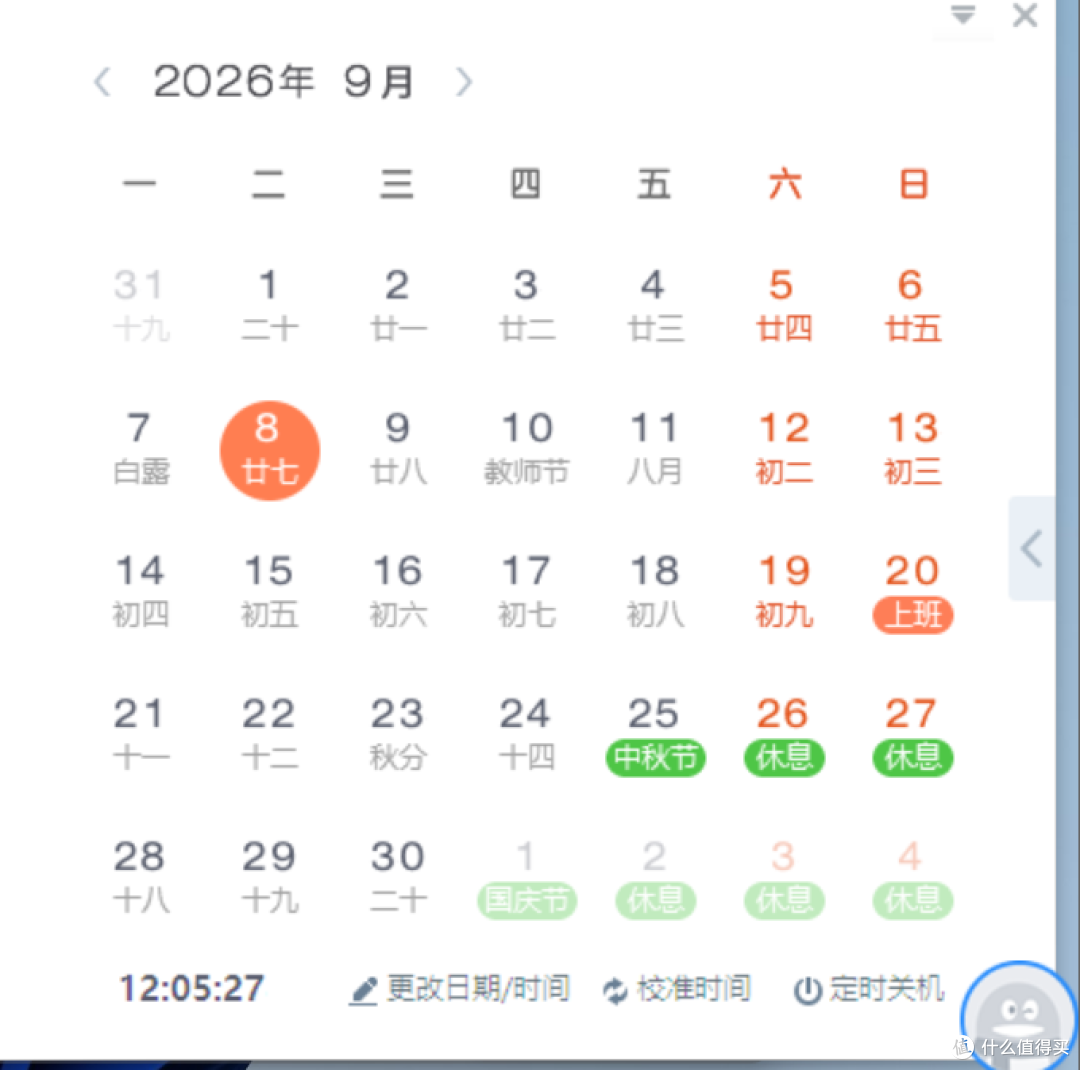This screenshot has width=1080, height=1070.
Task: Select September 12 初二
Action: tap(784, 448)
